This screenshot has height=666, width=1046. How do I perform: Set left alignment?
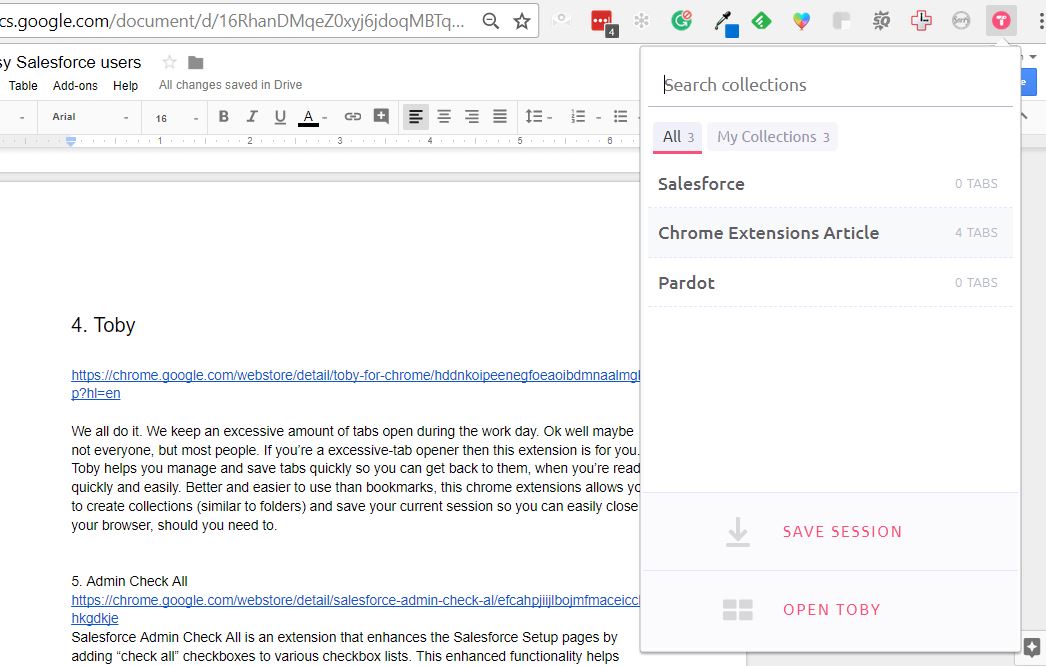(416, 117)
